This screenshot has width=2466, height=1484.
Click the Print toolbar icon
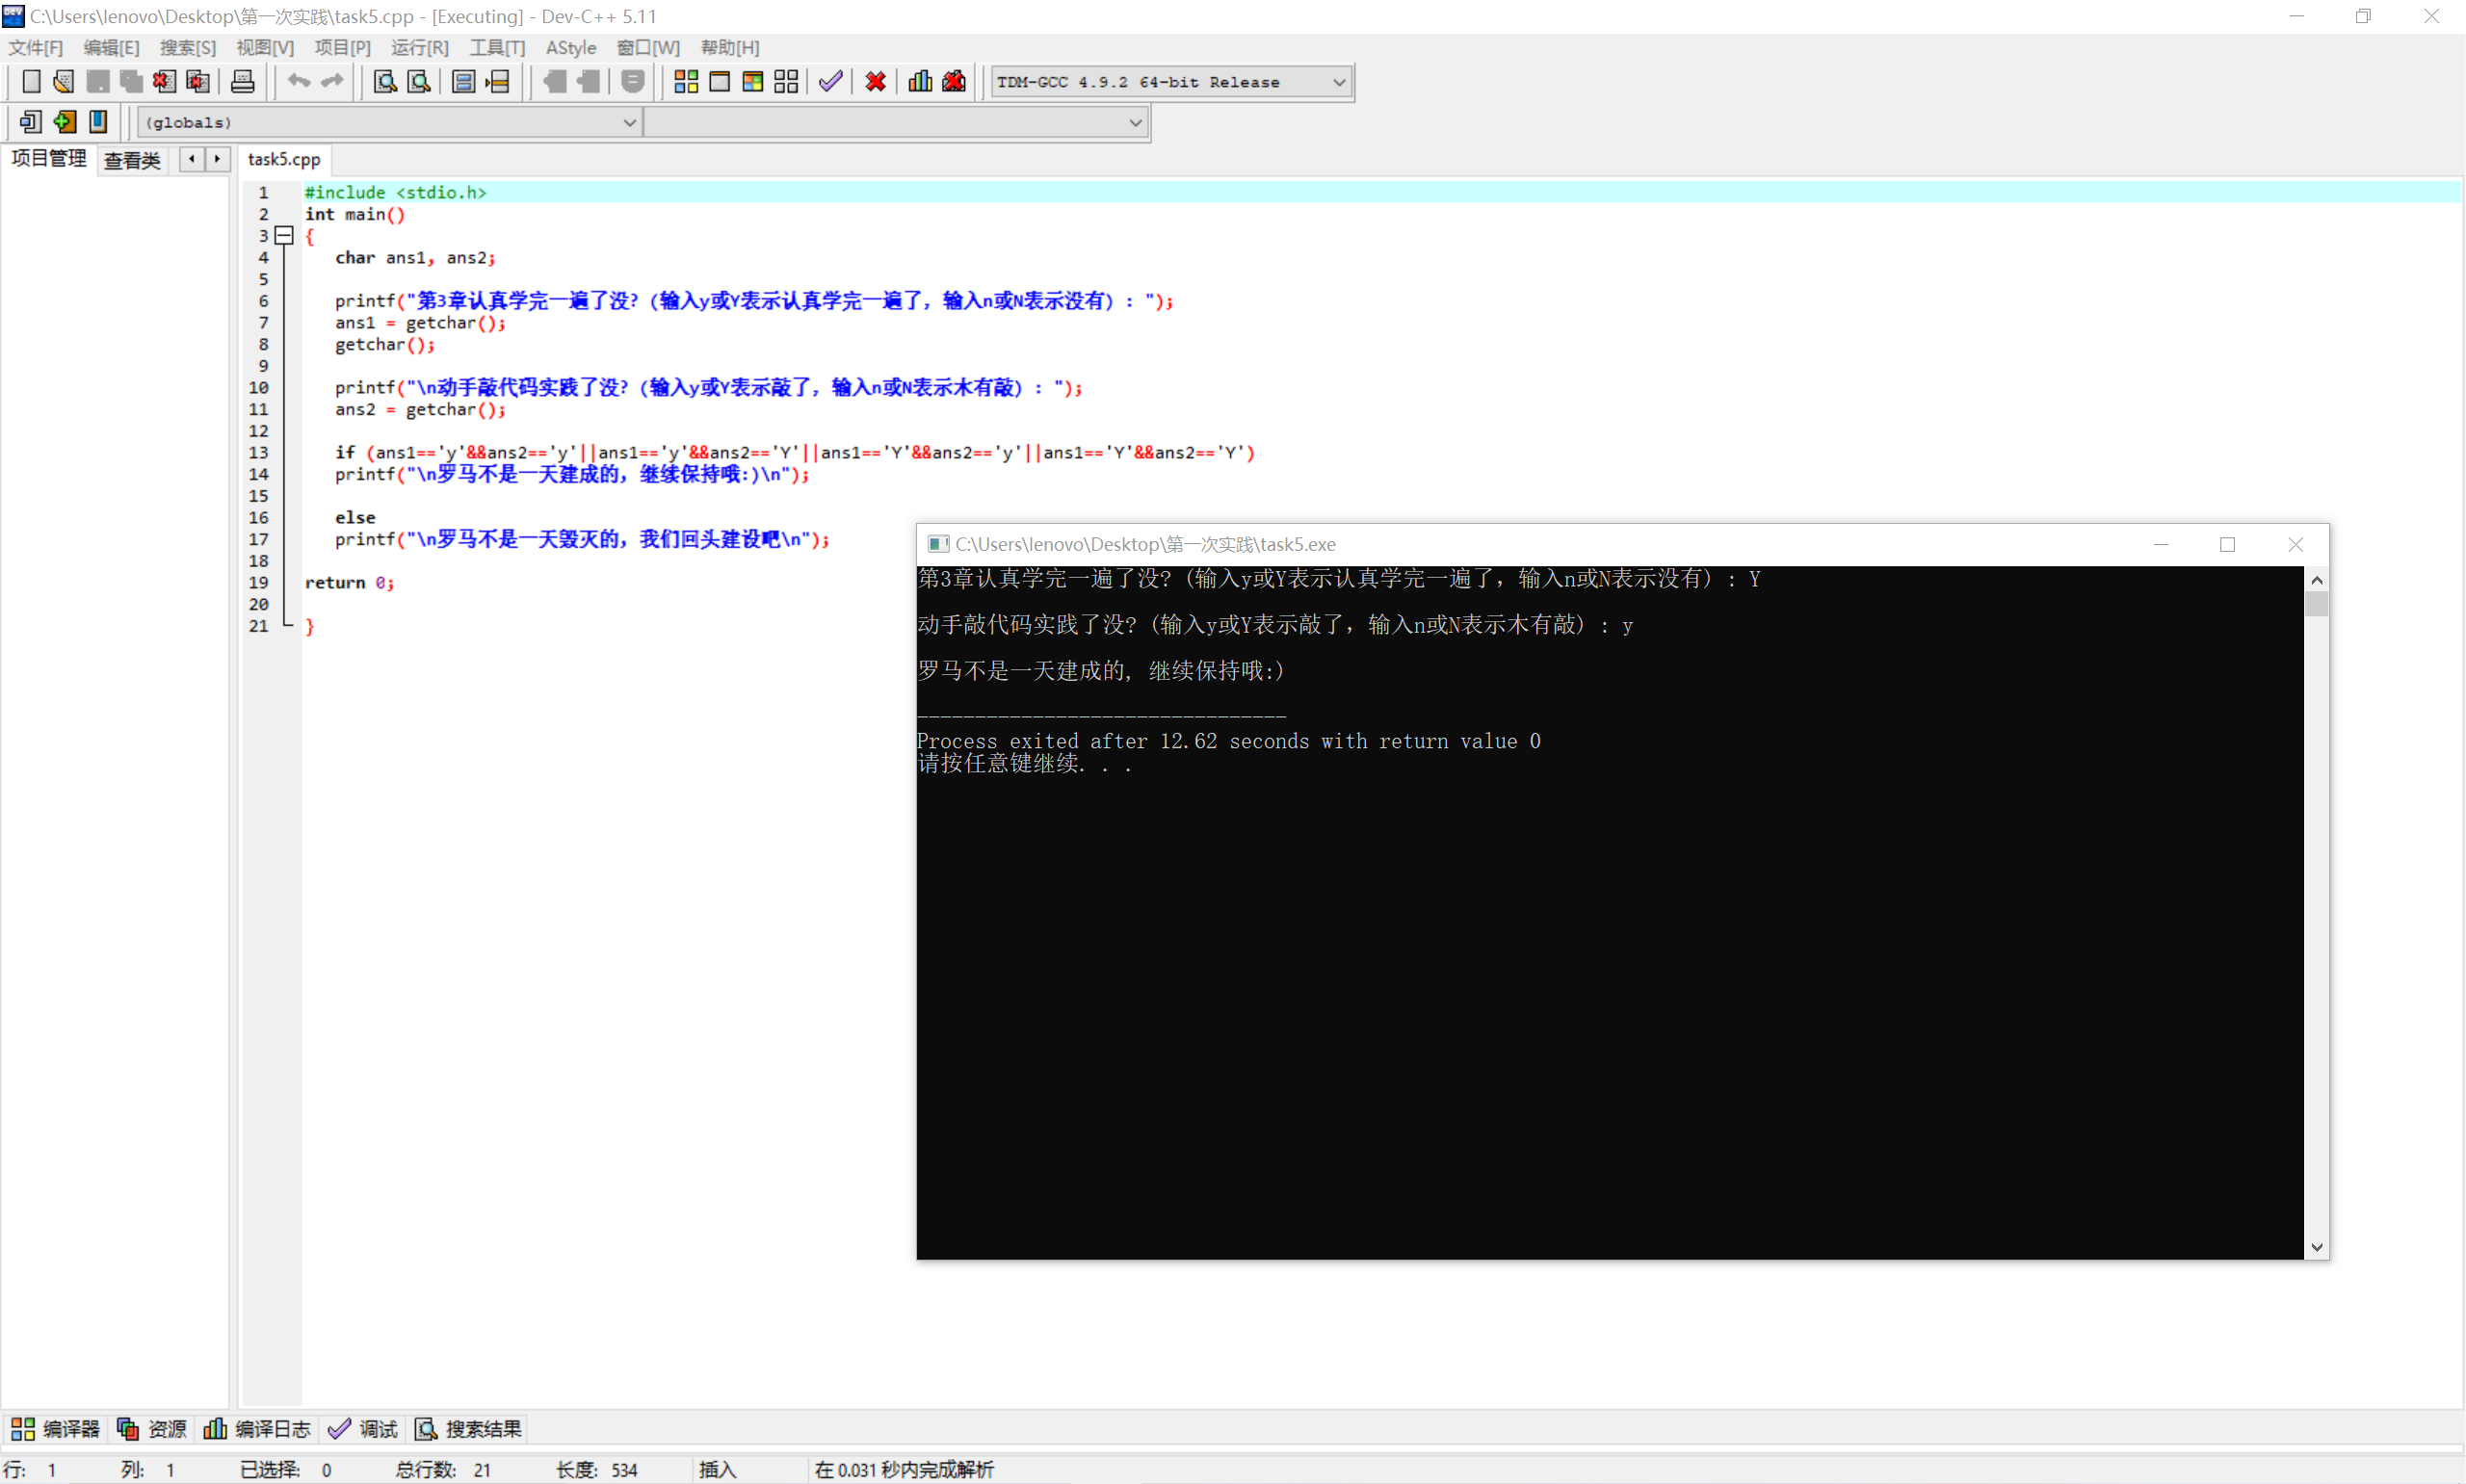tap(242, 82)
